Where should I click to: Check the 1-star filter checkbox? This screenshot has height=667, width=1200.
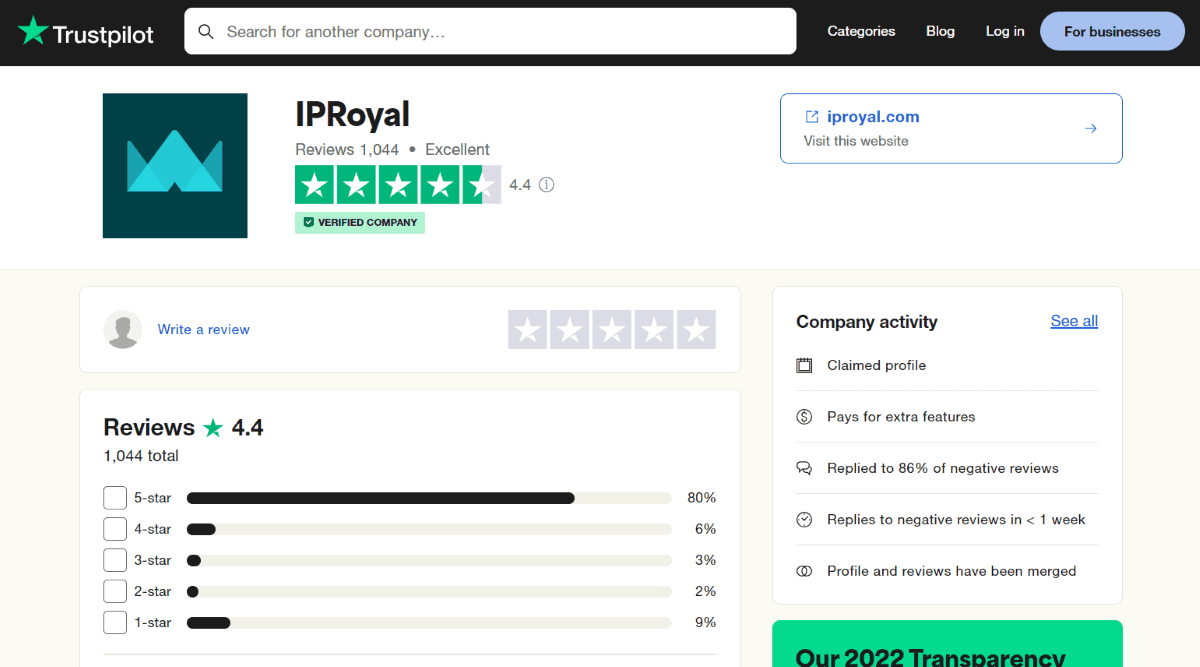tap(115, 622)
